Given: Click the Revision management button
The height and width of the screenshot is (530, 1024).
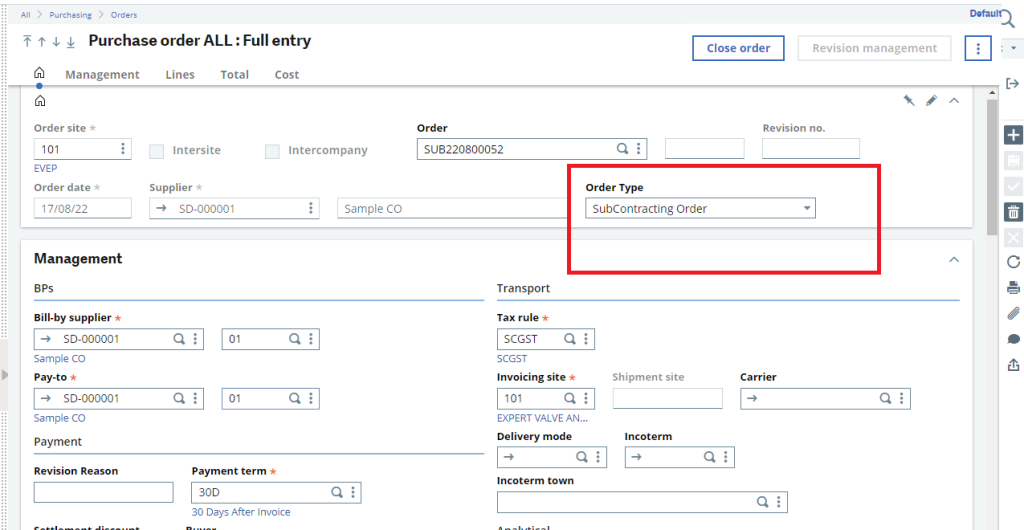Looking at the screenshot, I should tap(874, 48).
